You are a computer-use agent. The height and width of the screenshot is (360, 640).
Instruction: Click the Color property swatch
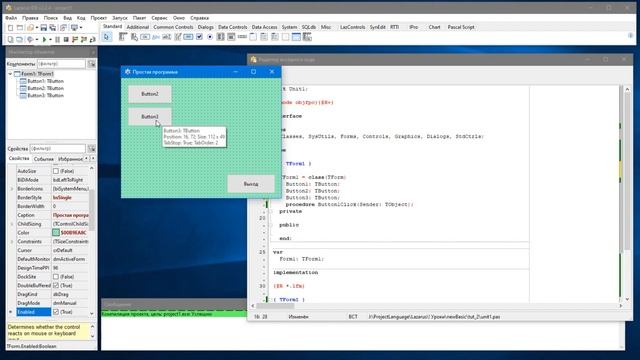tap(56, 233)
